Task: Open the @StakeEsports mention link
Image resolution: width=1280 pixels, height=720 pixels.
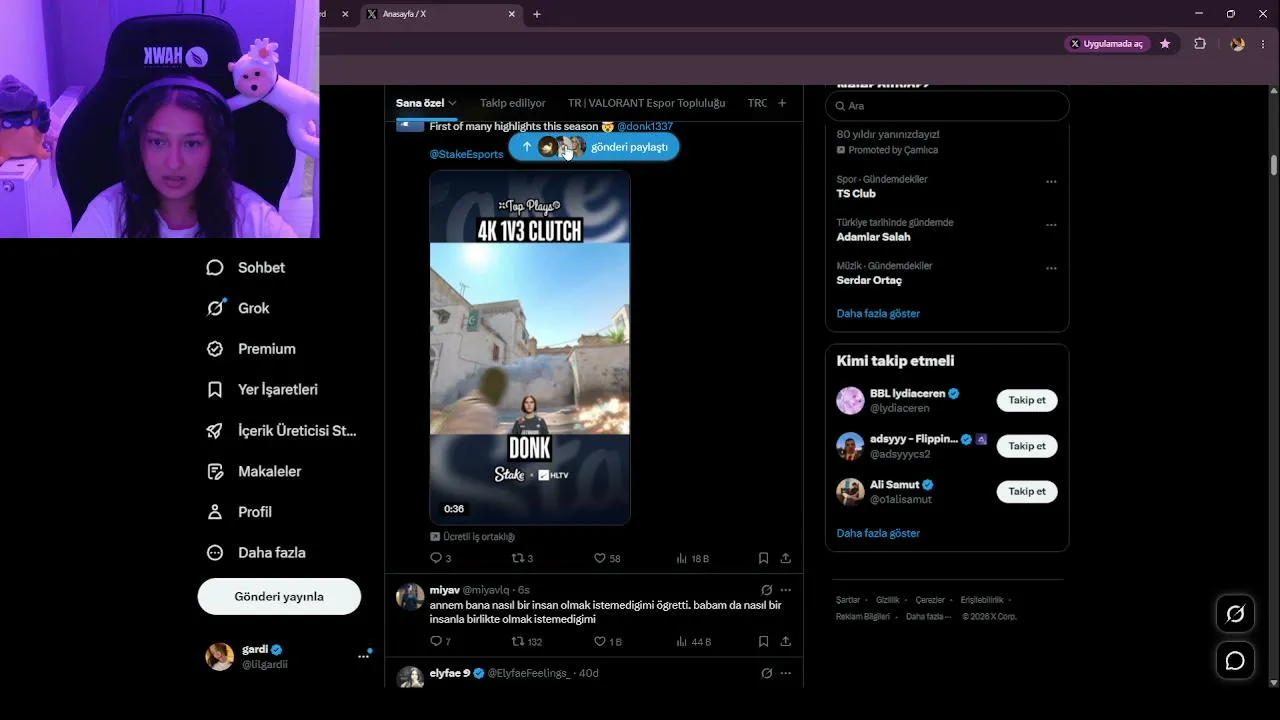Action: tap(466, 154)
